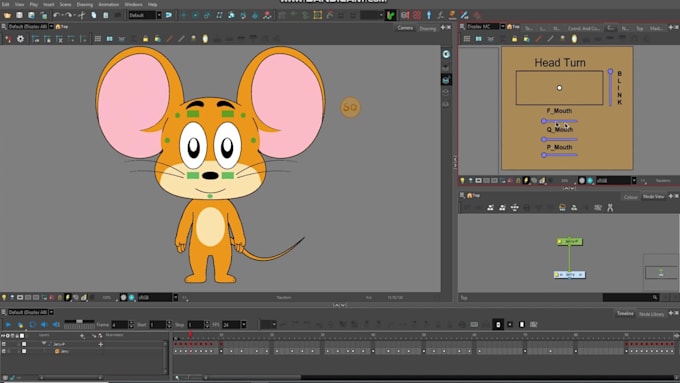
Task: Open the Display MC dropdown arrow
Action: [503, 26]
